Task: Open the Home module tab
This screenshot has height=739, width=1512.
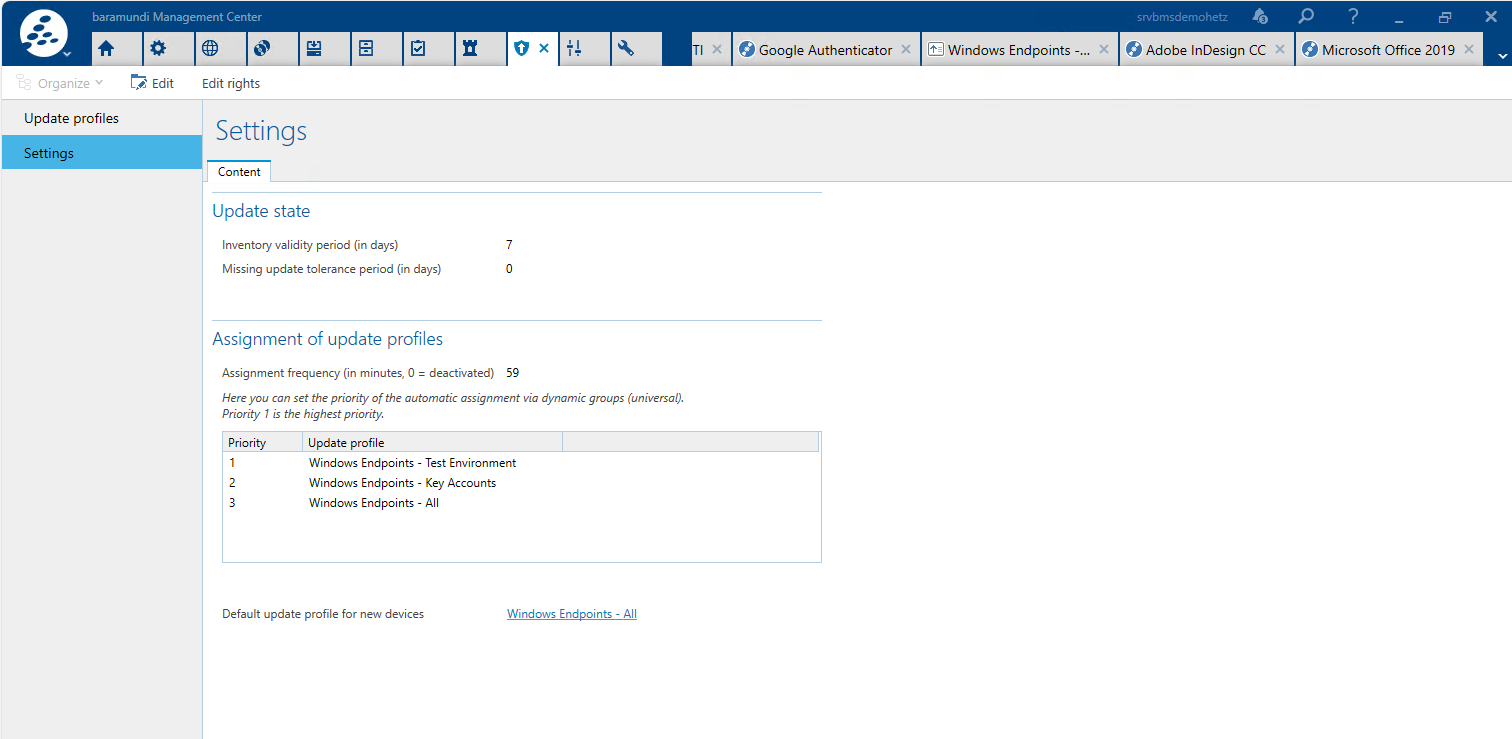Action: coord(106,49)
